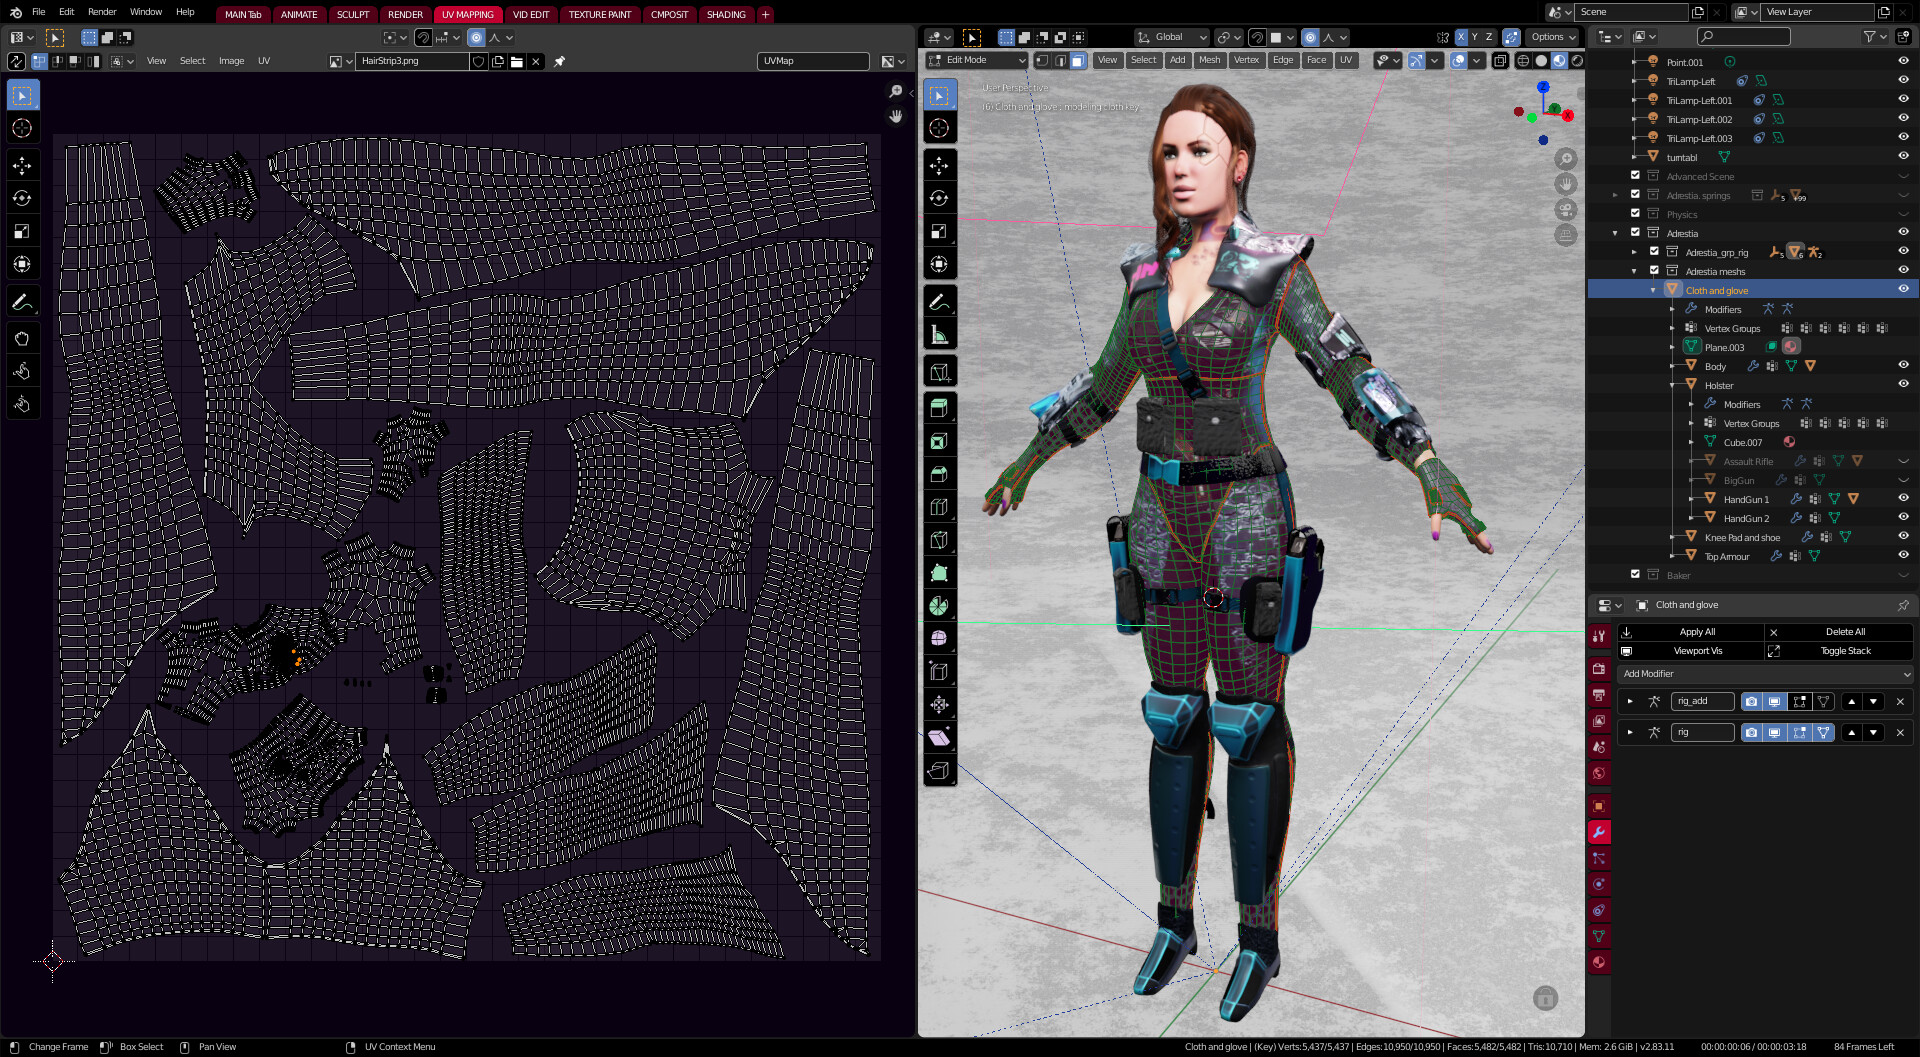Open the Add Modifier dropdown
Viewport: 1920px width, 1057px height.
point(1765,674)
